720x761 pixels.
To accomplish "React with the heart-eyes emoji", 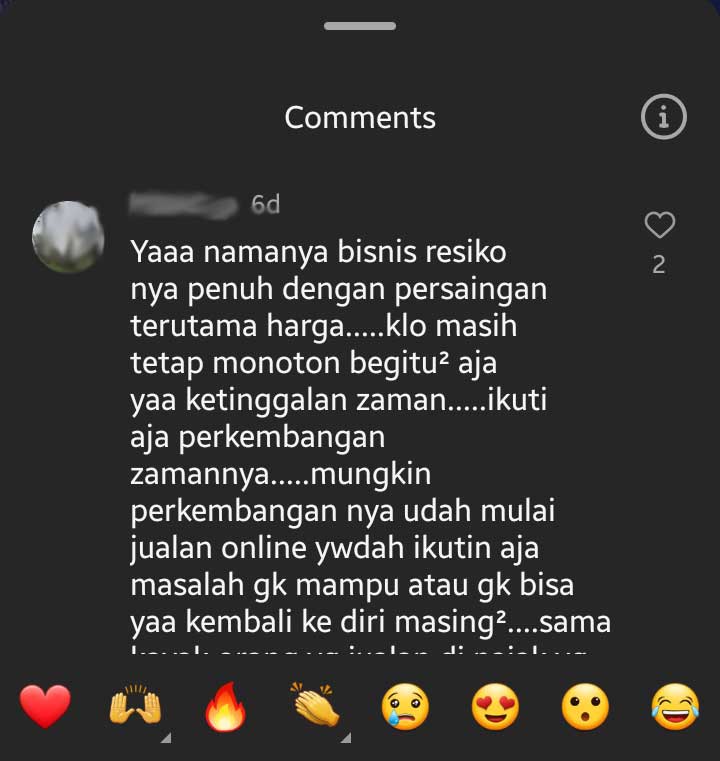I will (495, 707).
